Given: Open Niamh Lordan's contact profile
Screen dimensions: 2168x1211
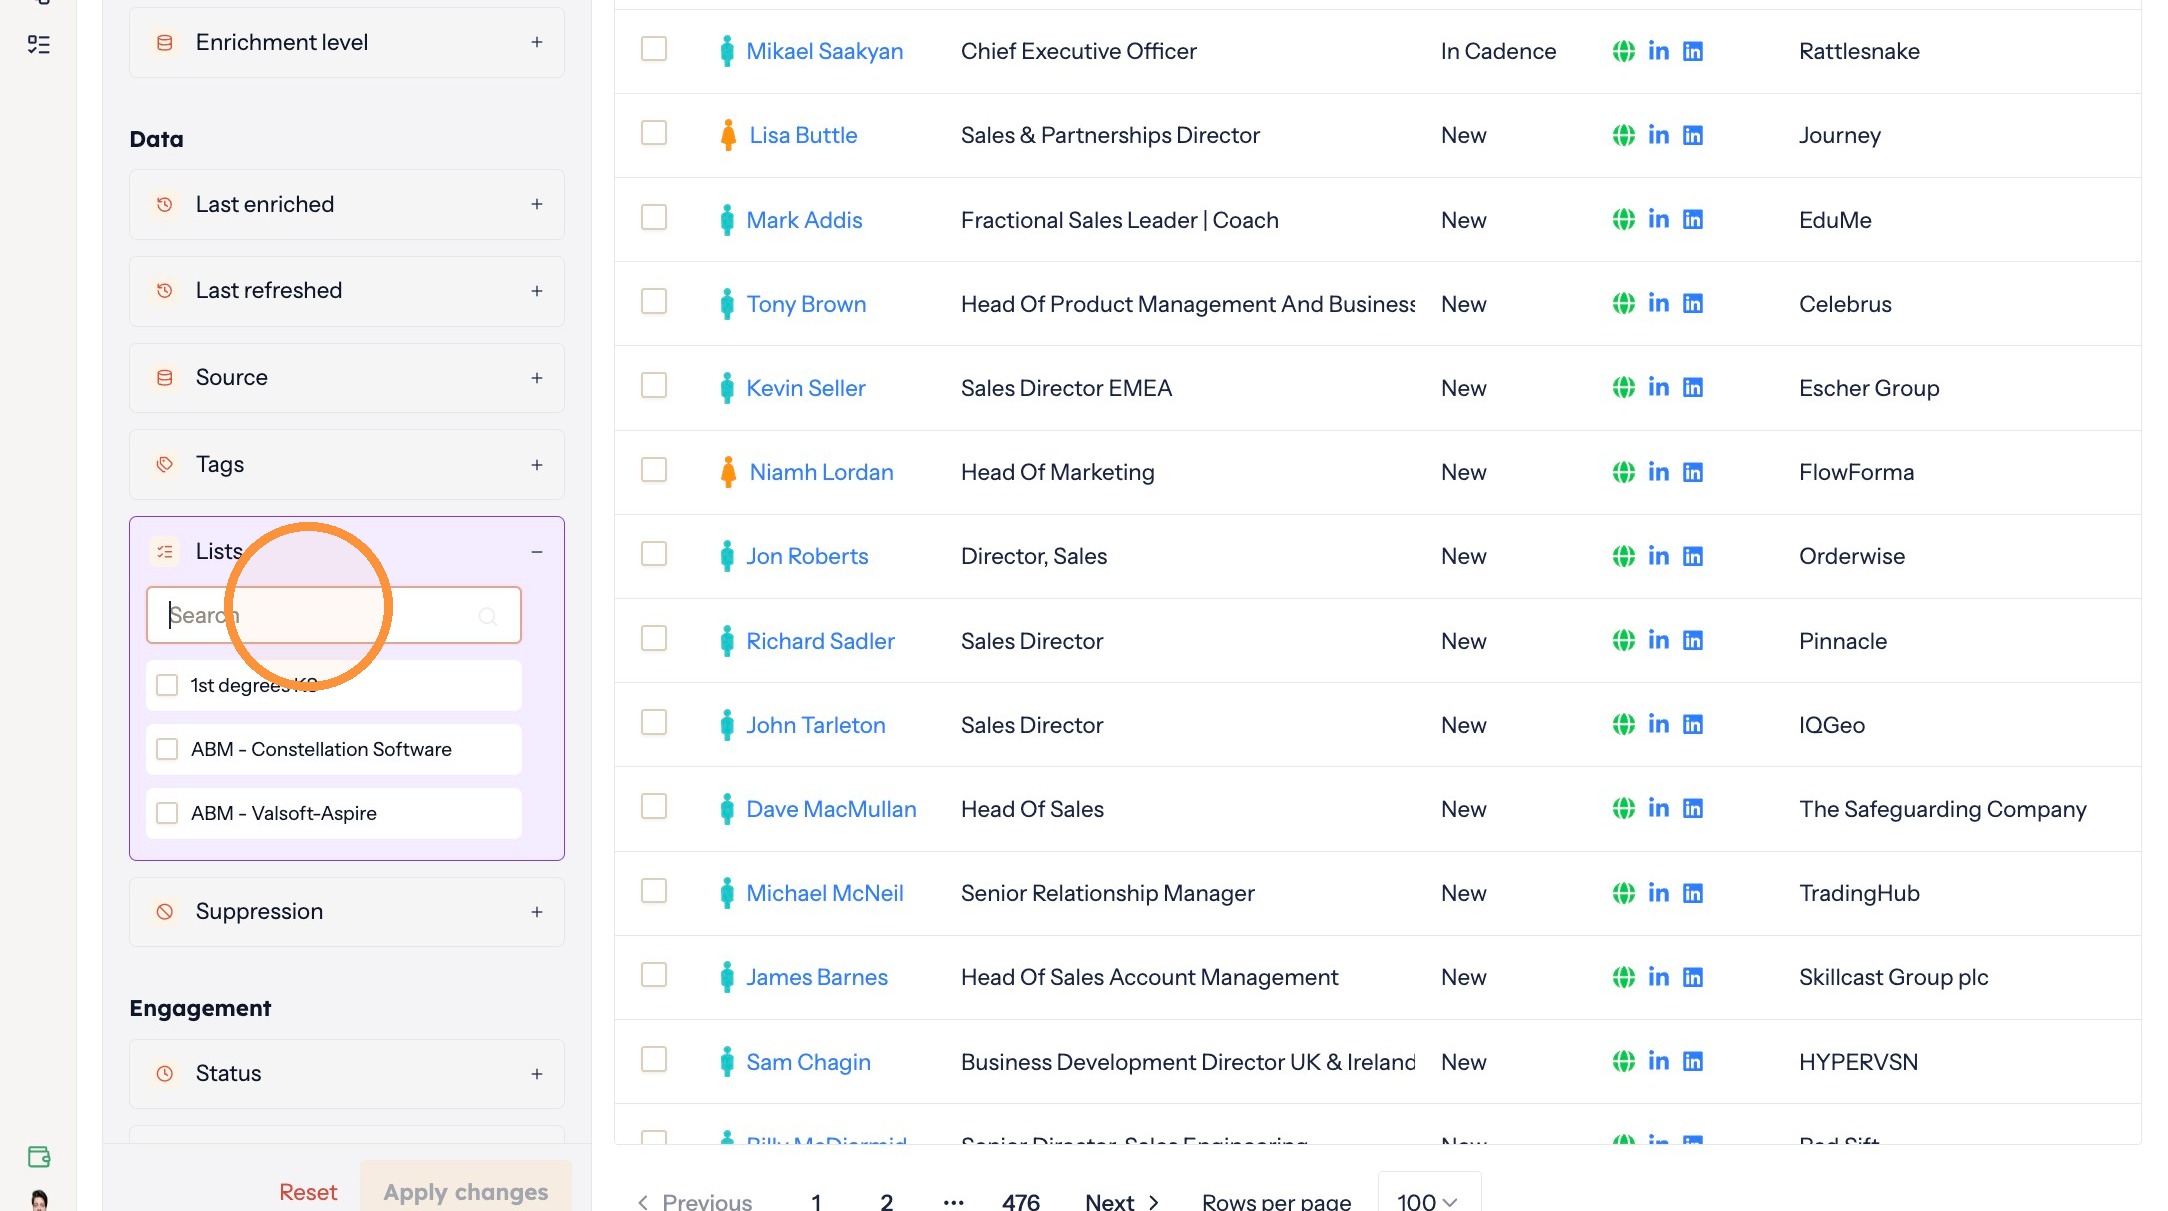Looking at the screenshot, I should 821,472.
